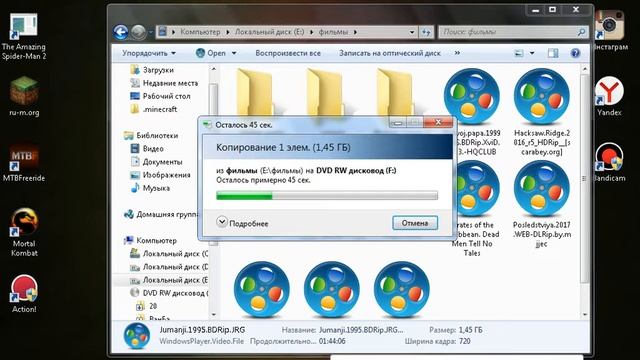Image resolution: width=640 pixels, height=360 pixels.
Task: Select Библиотеки in the navigation pane
Action: click(151, 136)
